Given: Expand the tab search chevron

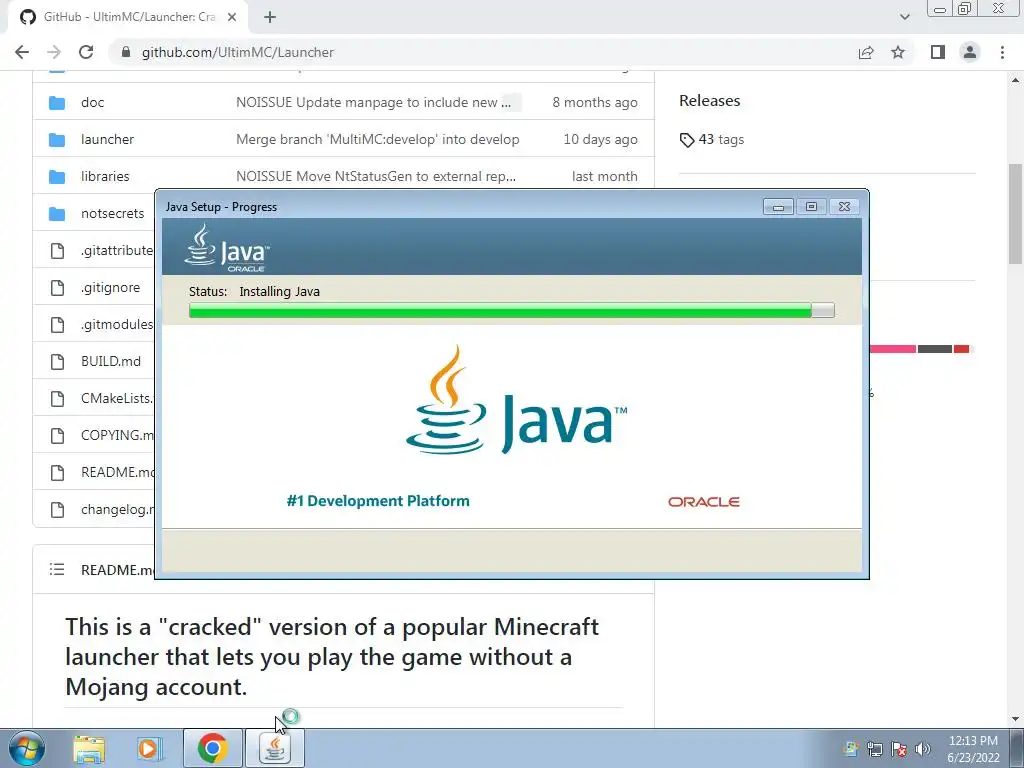Looking at the screenshot, I should tap(904, 18).
